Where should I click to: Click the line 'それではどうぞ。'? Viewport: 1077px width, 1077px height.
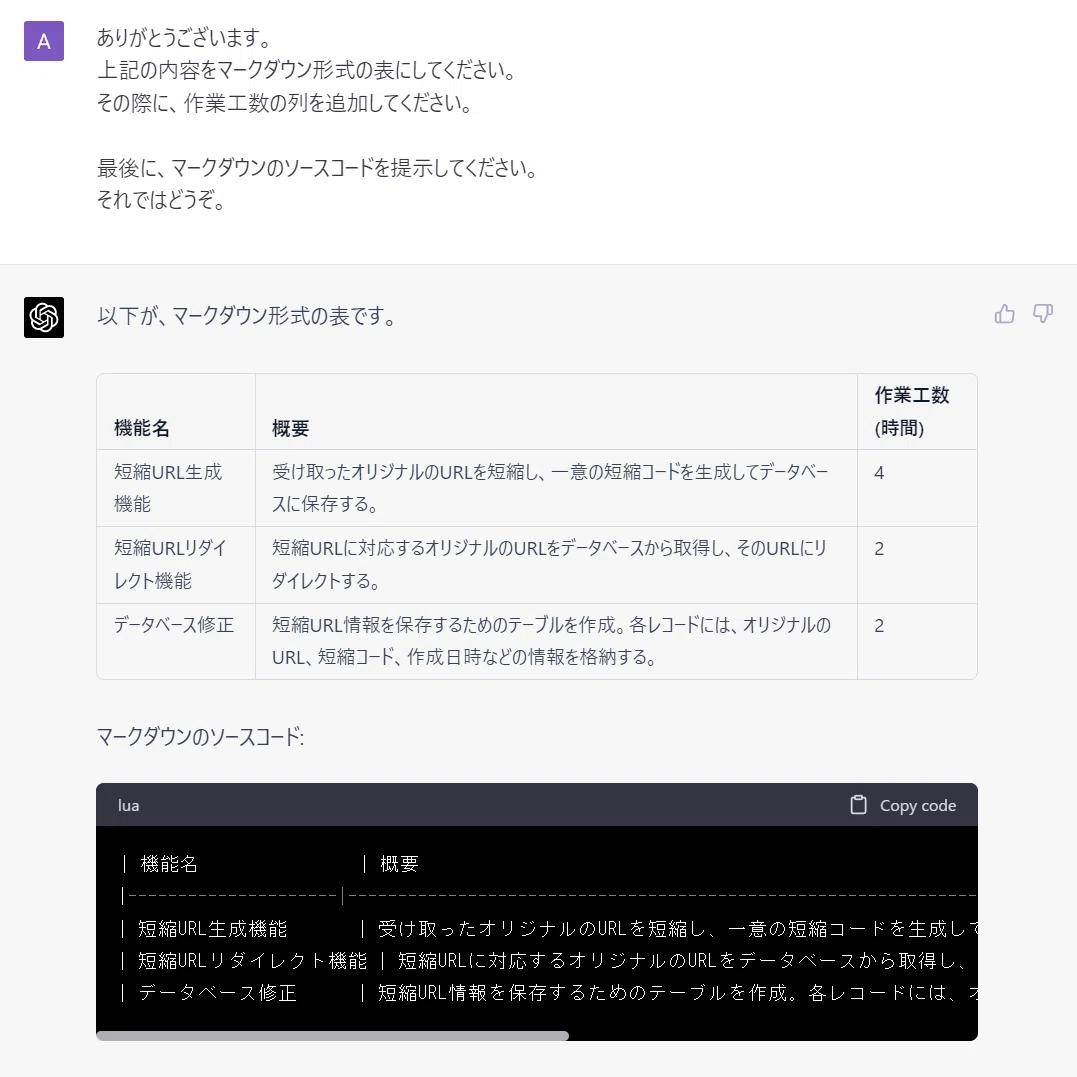(x=161, y=200)
